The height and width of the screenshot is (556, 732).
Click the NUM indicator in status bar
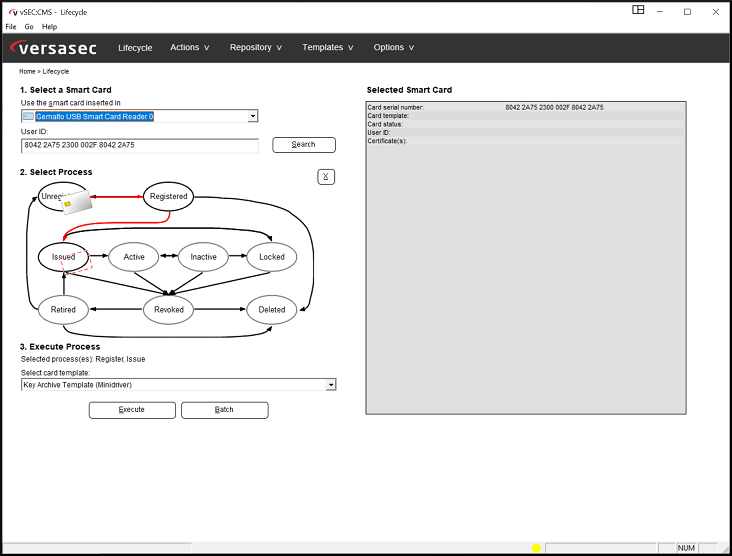686,548
